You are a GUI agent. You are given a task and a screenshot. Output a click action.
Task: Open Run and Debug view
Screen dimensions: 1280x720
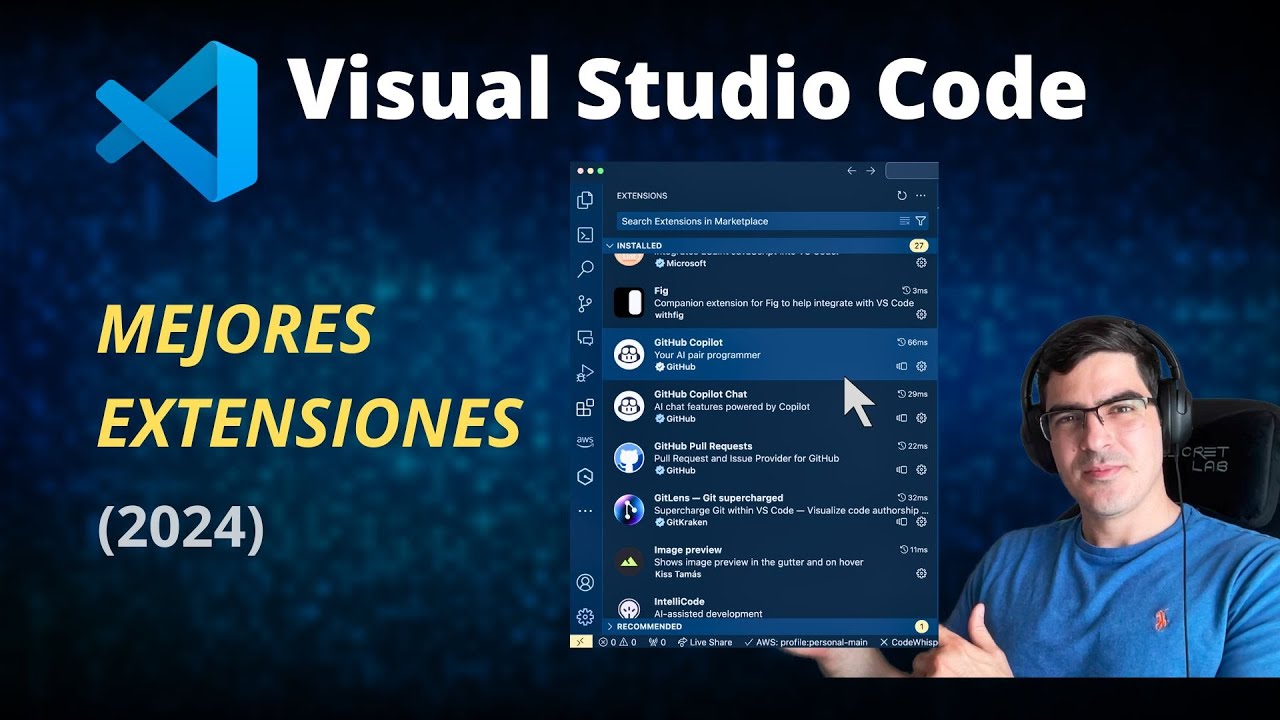pyautogui.click(x=585, y=373)
